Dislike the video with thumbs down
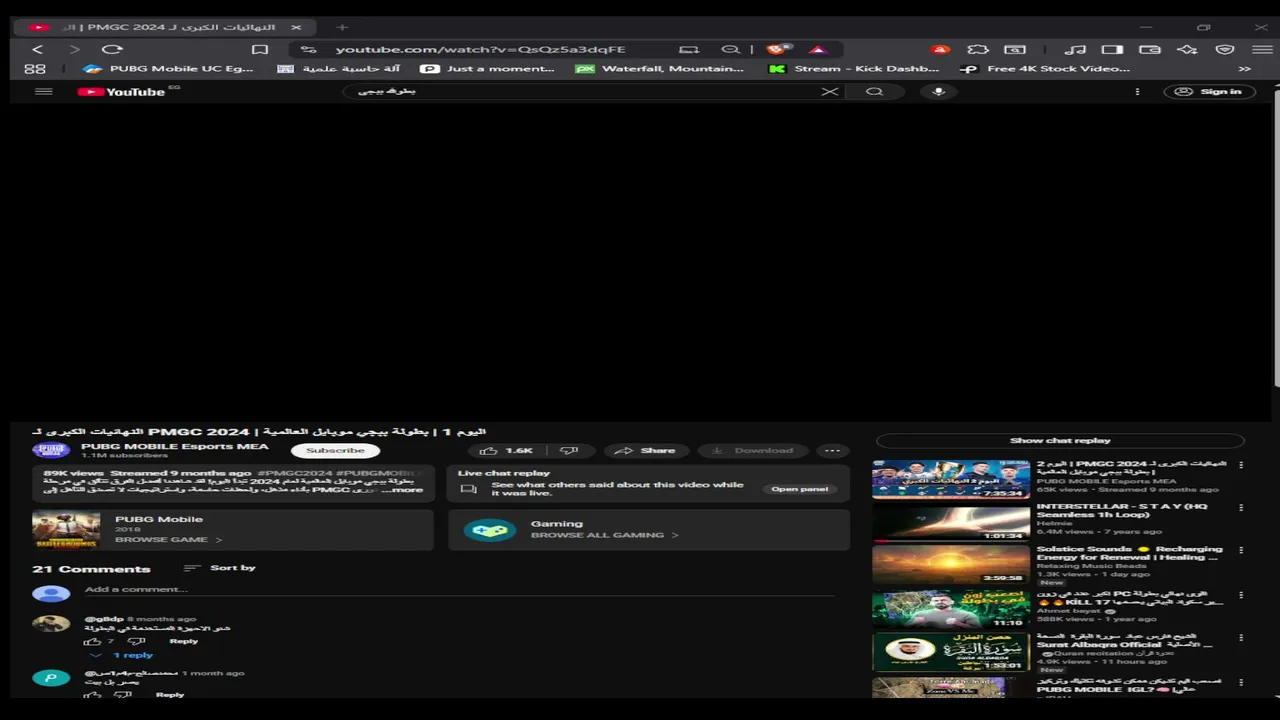Image resolution: width=1280 pixels, height=720 pixels. 570,451
